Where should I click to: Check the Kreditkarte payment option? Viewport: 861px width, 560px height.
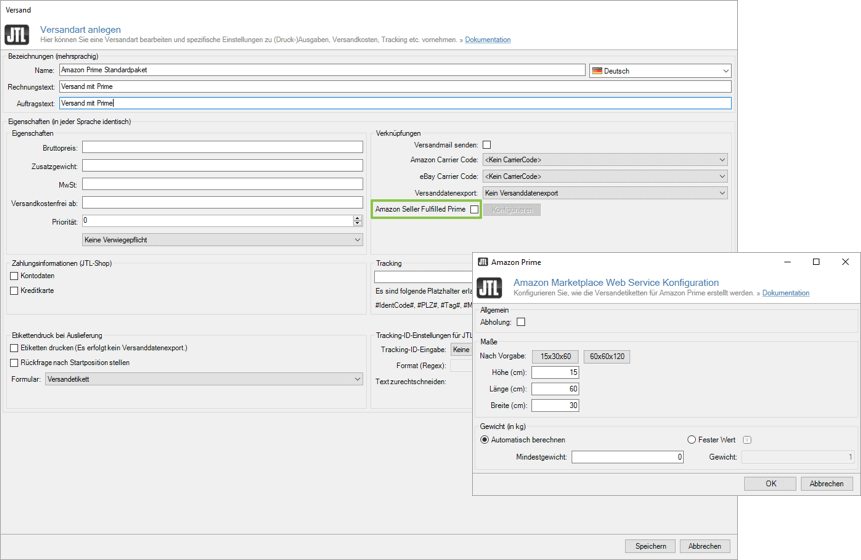(x=14, y=291)
